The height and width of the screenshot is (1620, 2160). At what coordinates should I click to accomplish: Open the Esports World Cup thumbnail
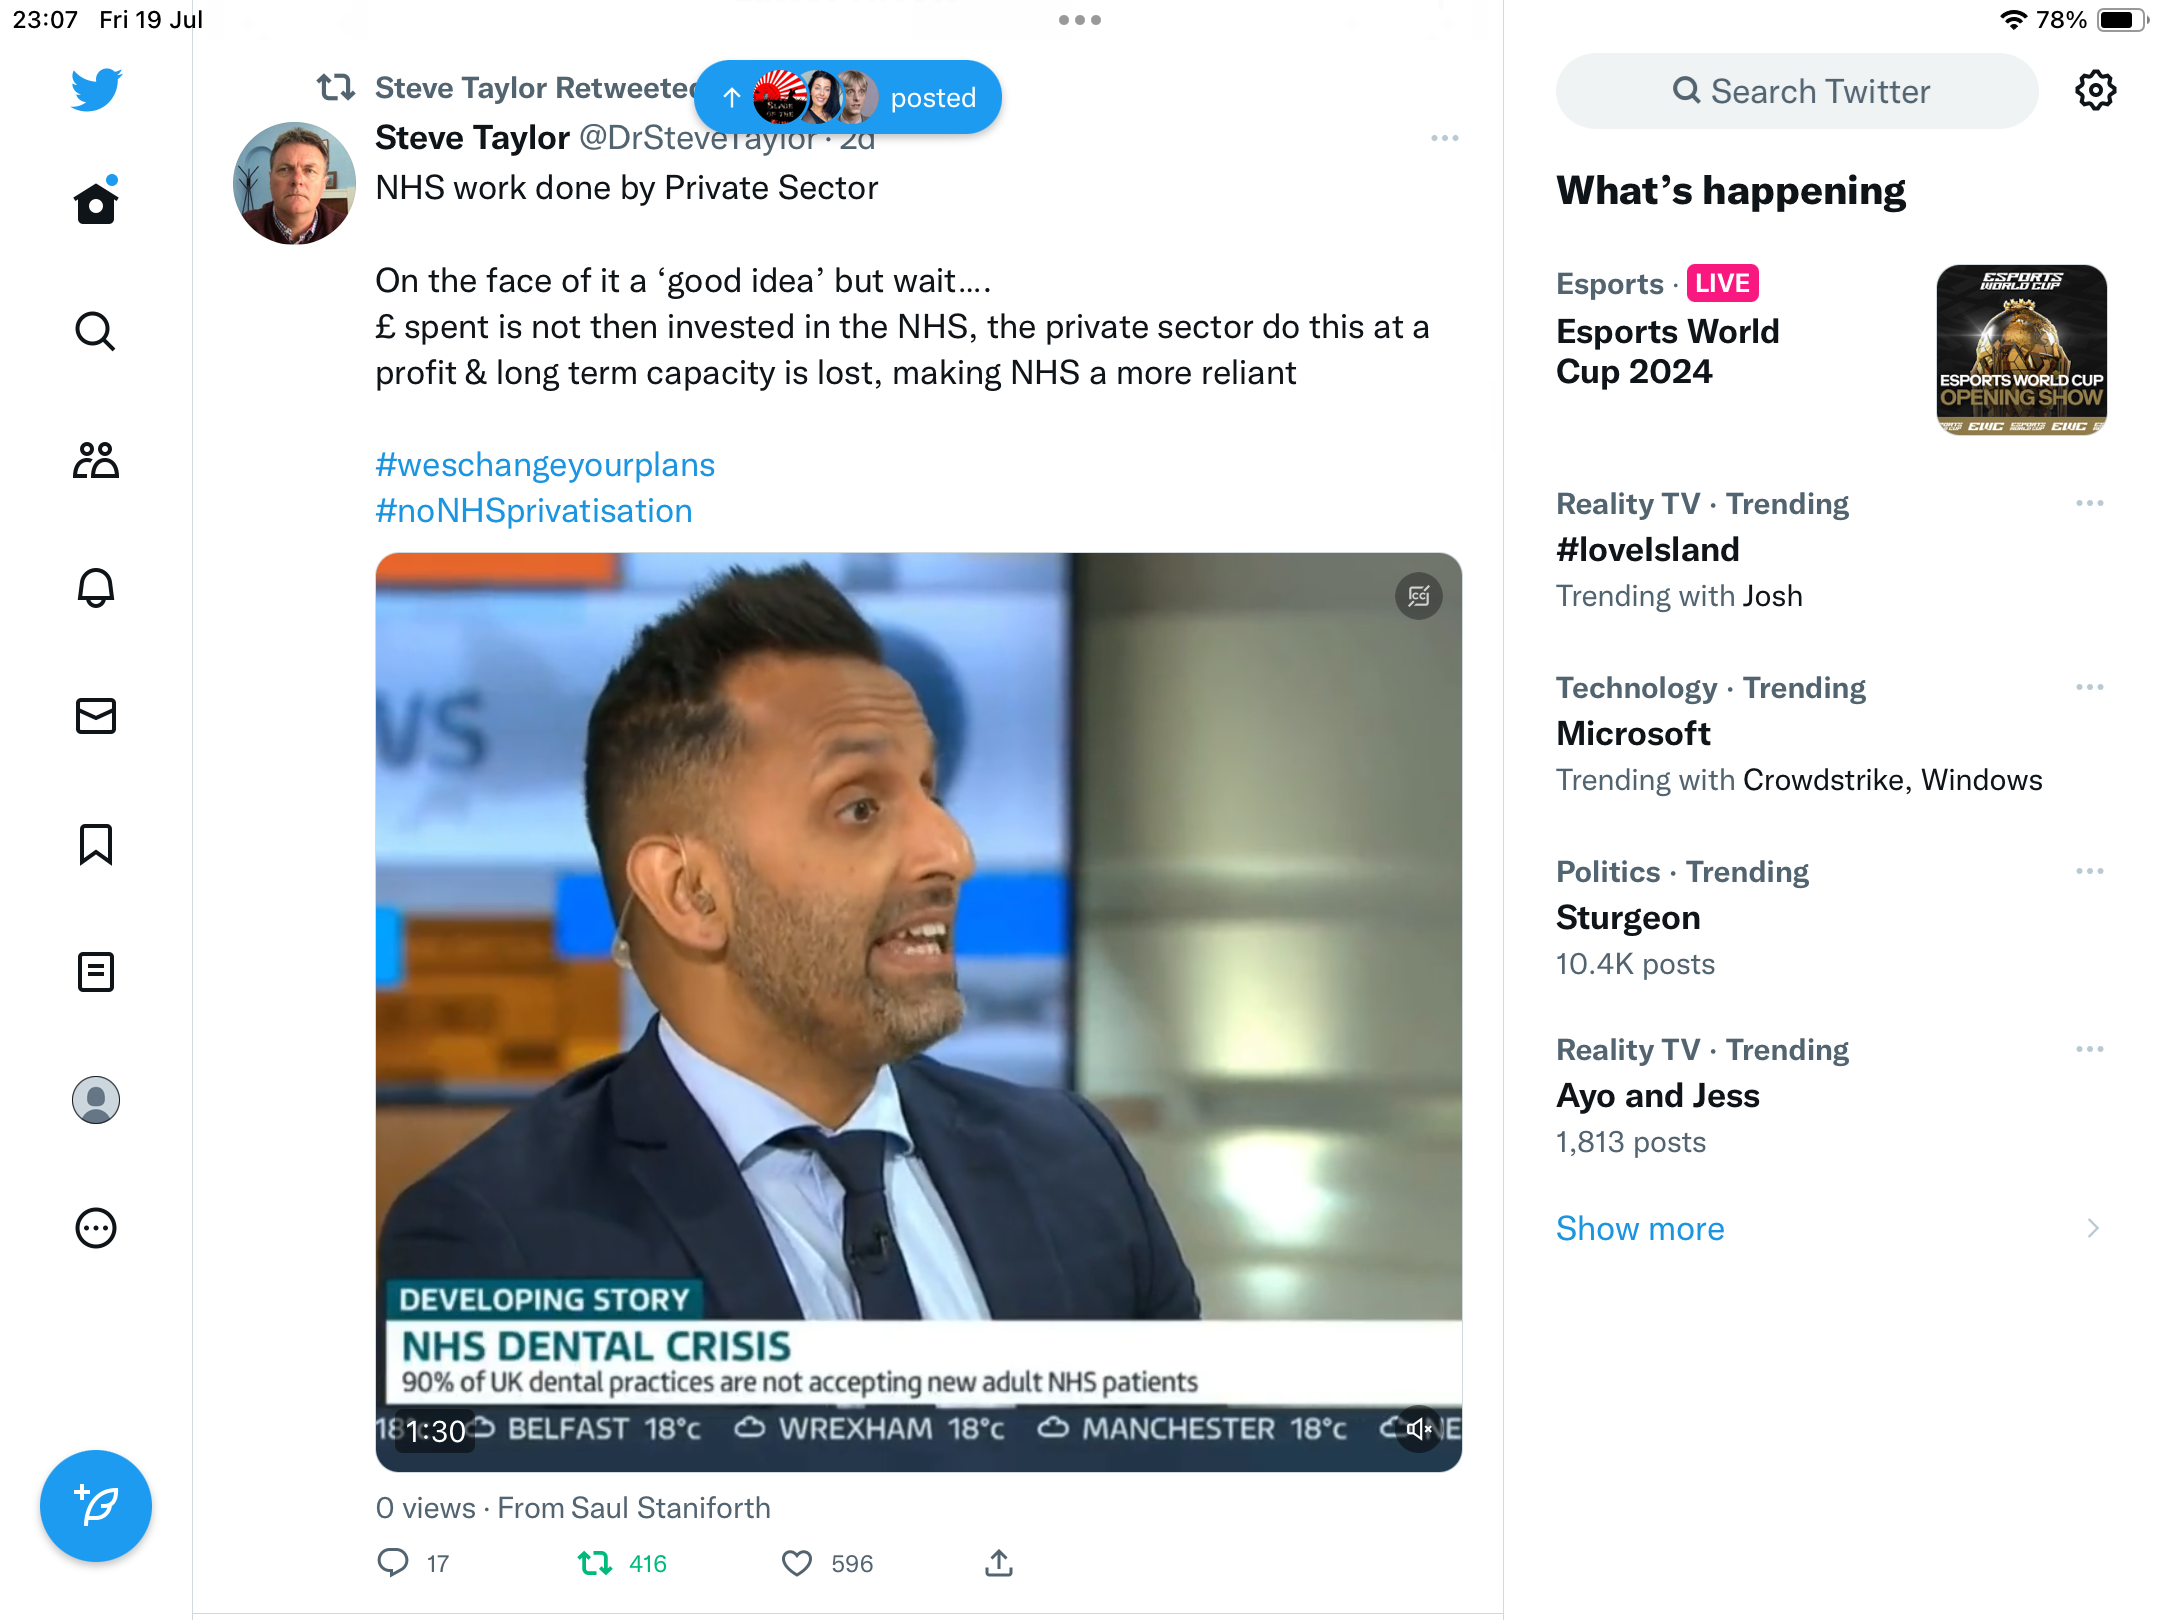2021,350
